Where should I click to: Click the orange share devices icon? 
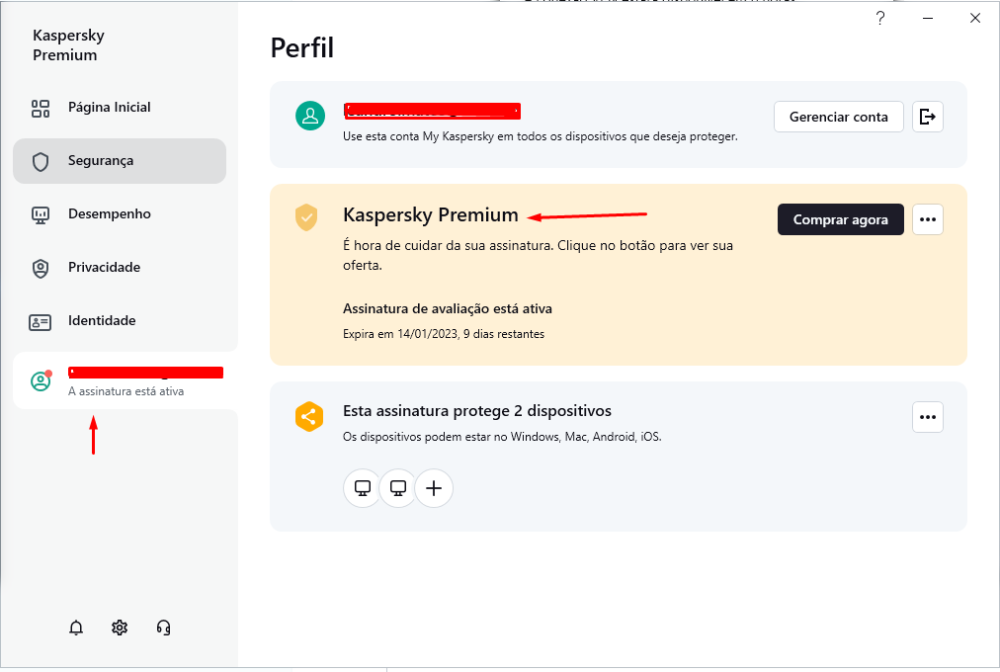coord(309,417)
